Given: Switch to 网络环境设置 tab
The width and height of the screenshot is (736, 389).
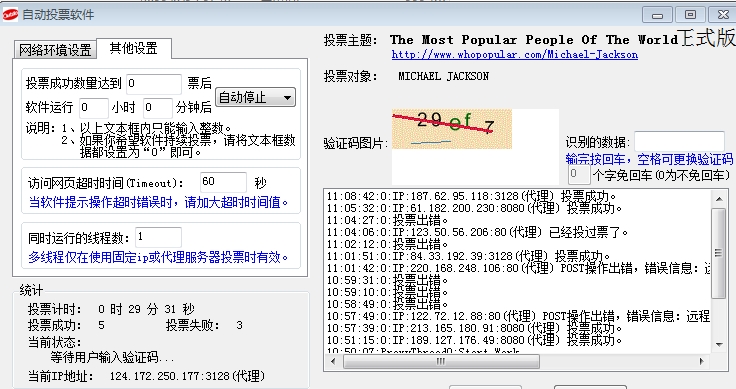Looking at the screenshot, I should click(x=55, y=50).
